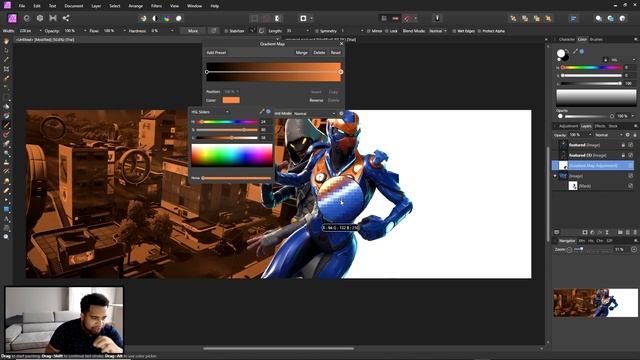
Task: Apply Auto Levels from toolbar
Action: click(x=143, y=18)
